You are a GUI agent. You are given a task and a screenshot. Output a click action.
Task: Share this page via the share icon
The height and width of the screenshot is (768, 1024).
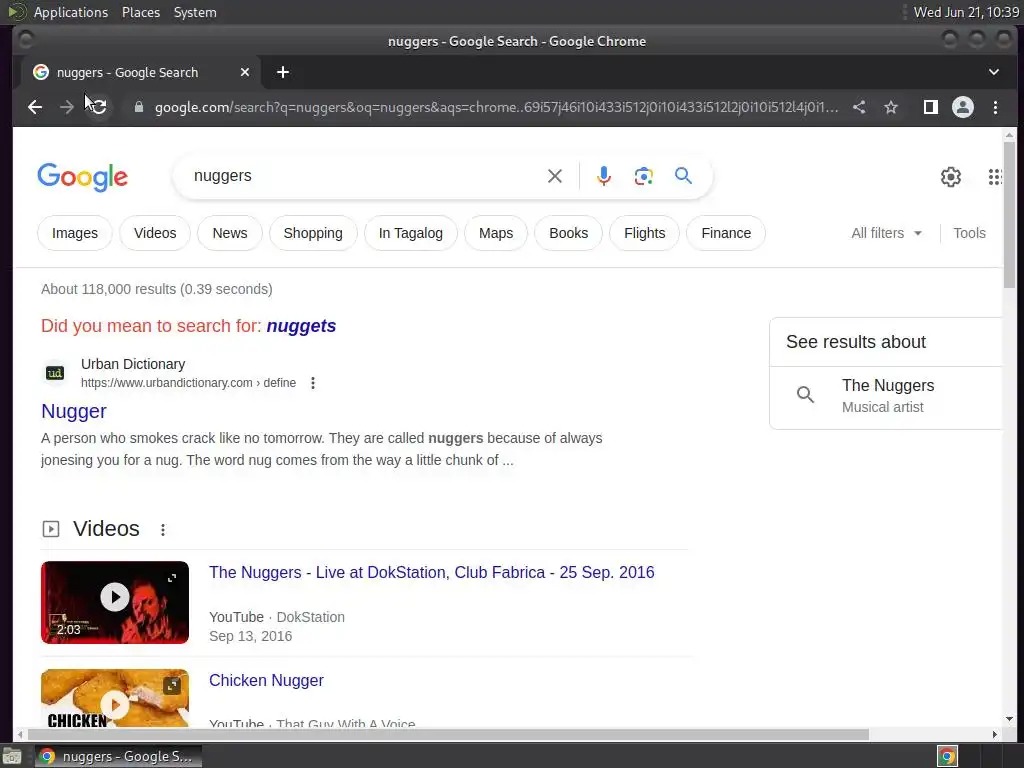coord(859,107)
